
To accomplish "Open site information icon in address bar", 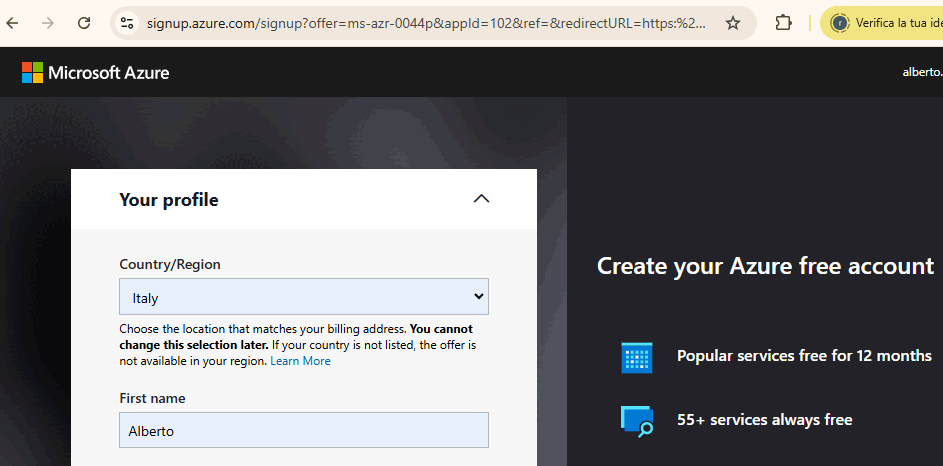I will 127,23.
